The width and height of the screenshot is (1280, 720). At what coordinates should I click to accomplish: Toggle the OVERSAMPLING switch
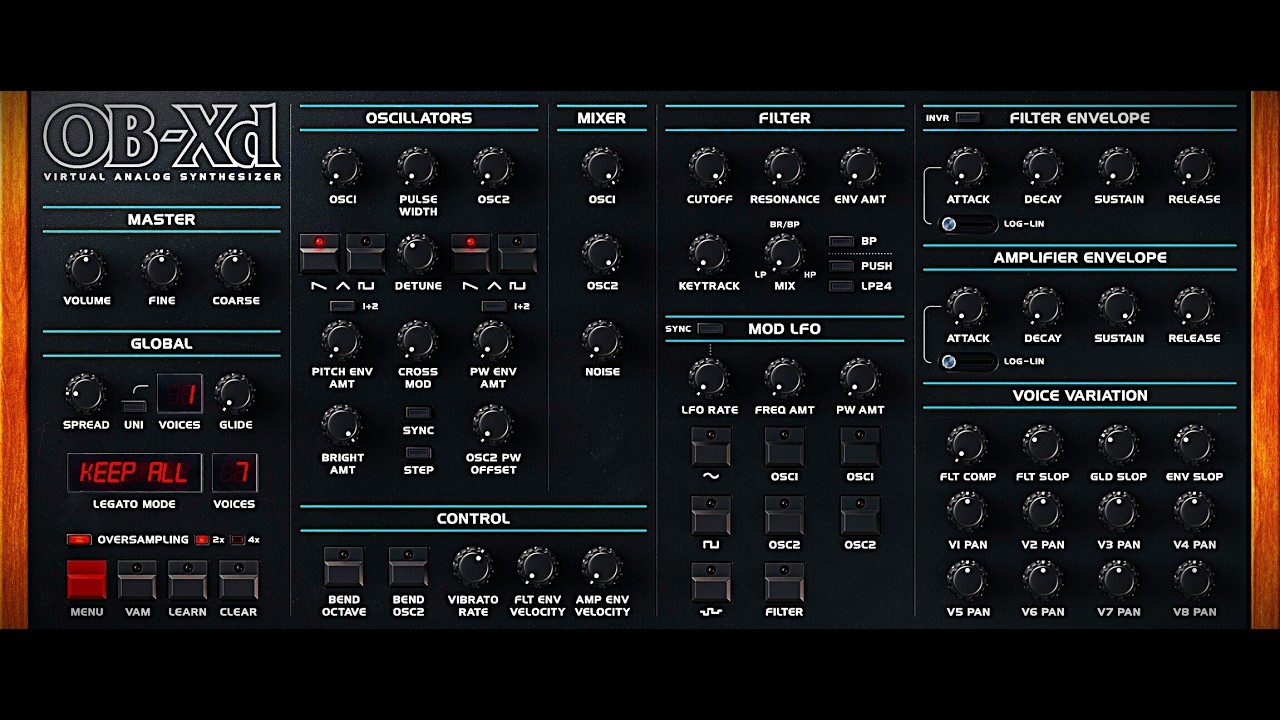79,540
